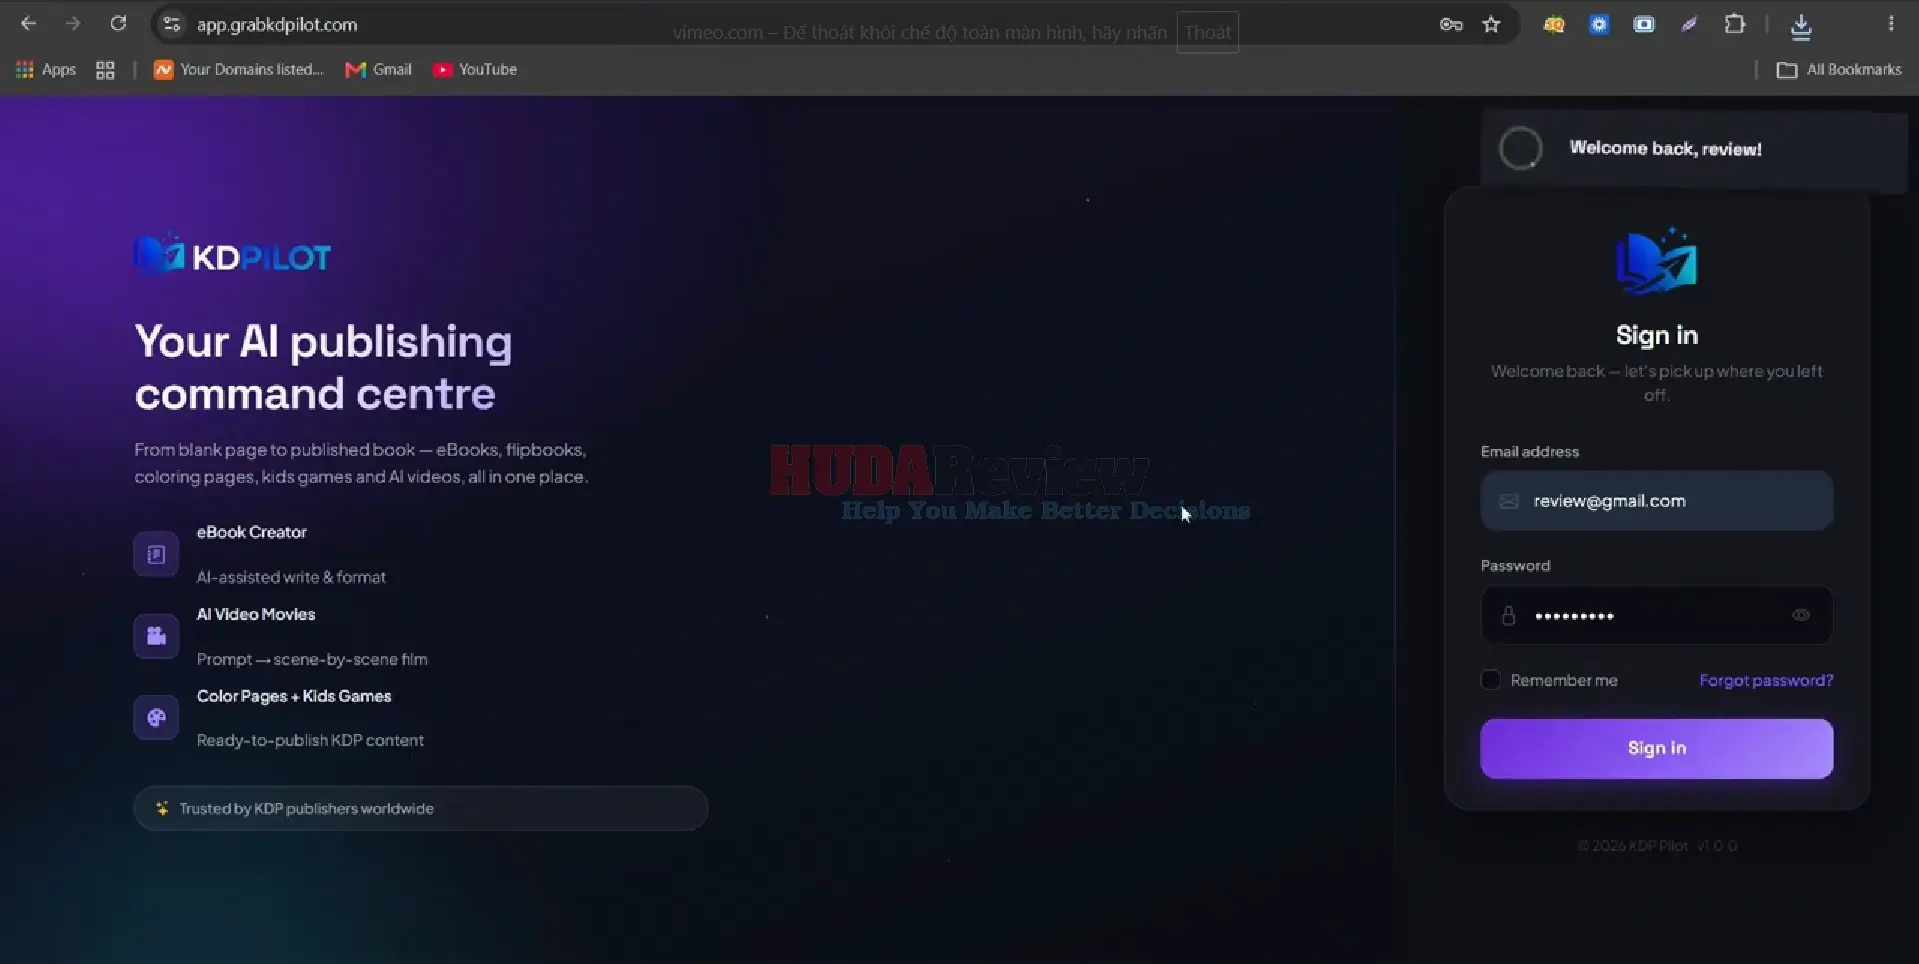Open the saved password key icon
This screenshot has height=964, width=1919.
[x=1451, y=24]
